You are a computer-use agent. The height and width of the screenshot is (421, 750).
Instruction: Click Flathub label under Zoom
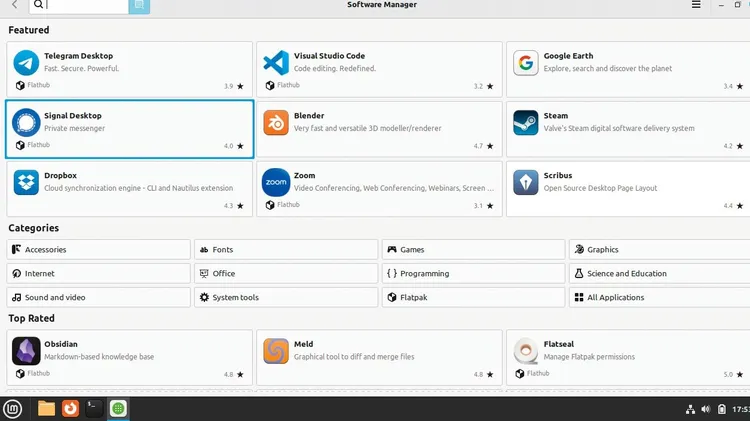pos(288,204)
